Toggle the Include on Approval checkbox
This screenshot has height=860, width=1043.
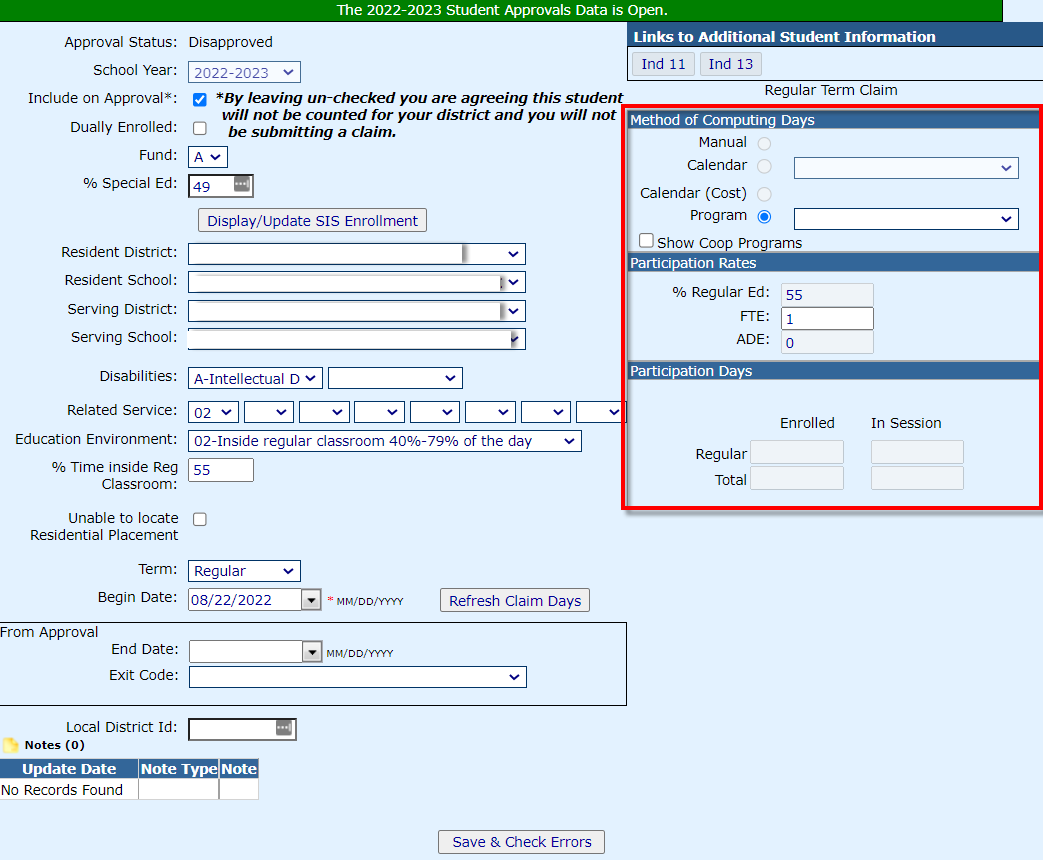tap(200, 100)
